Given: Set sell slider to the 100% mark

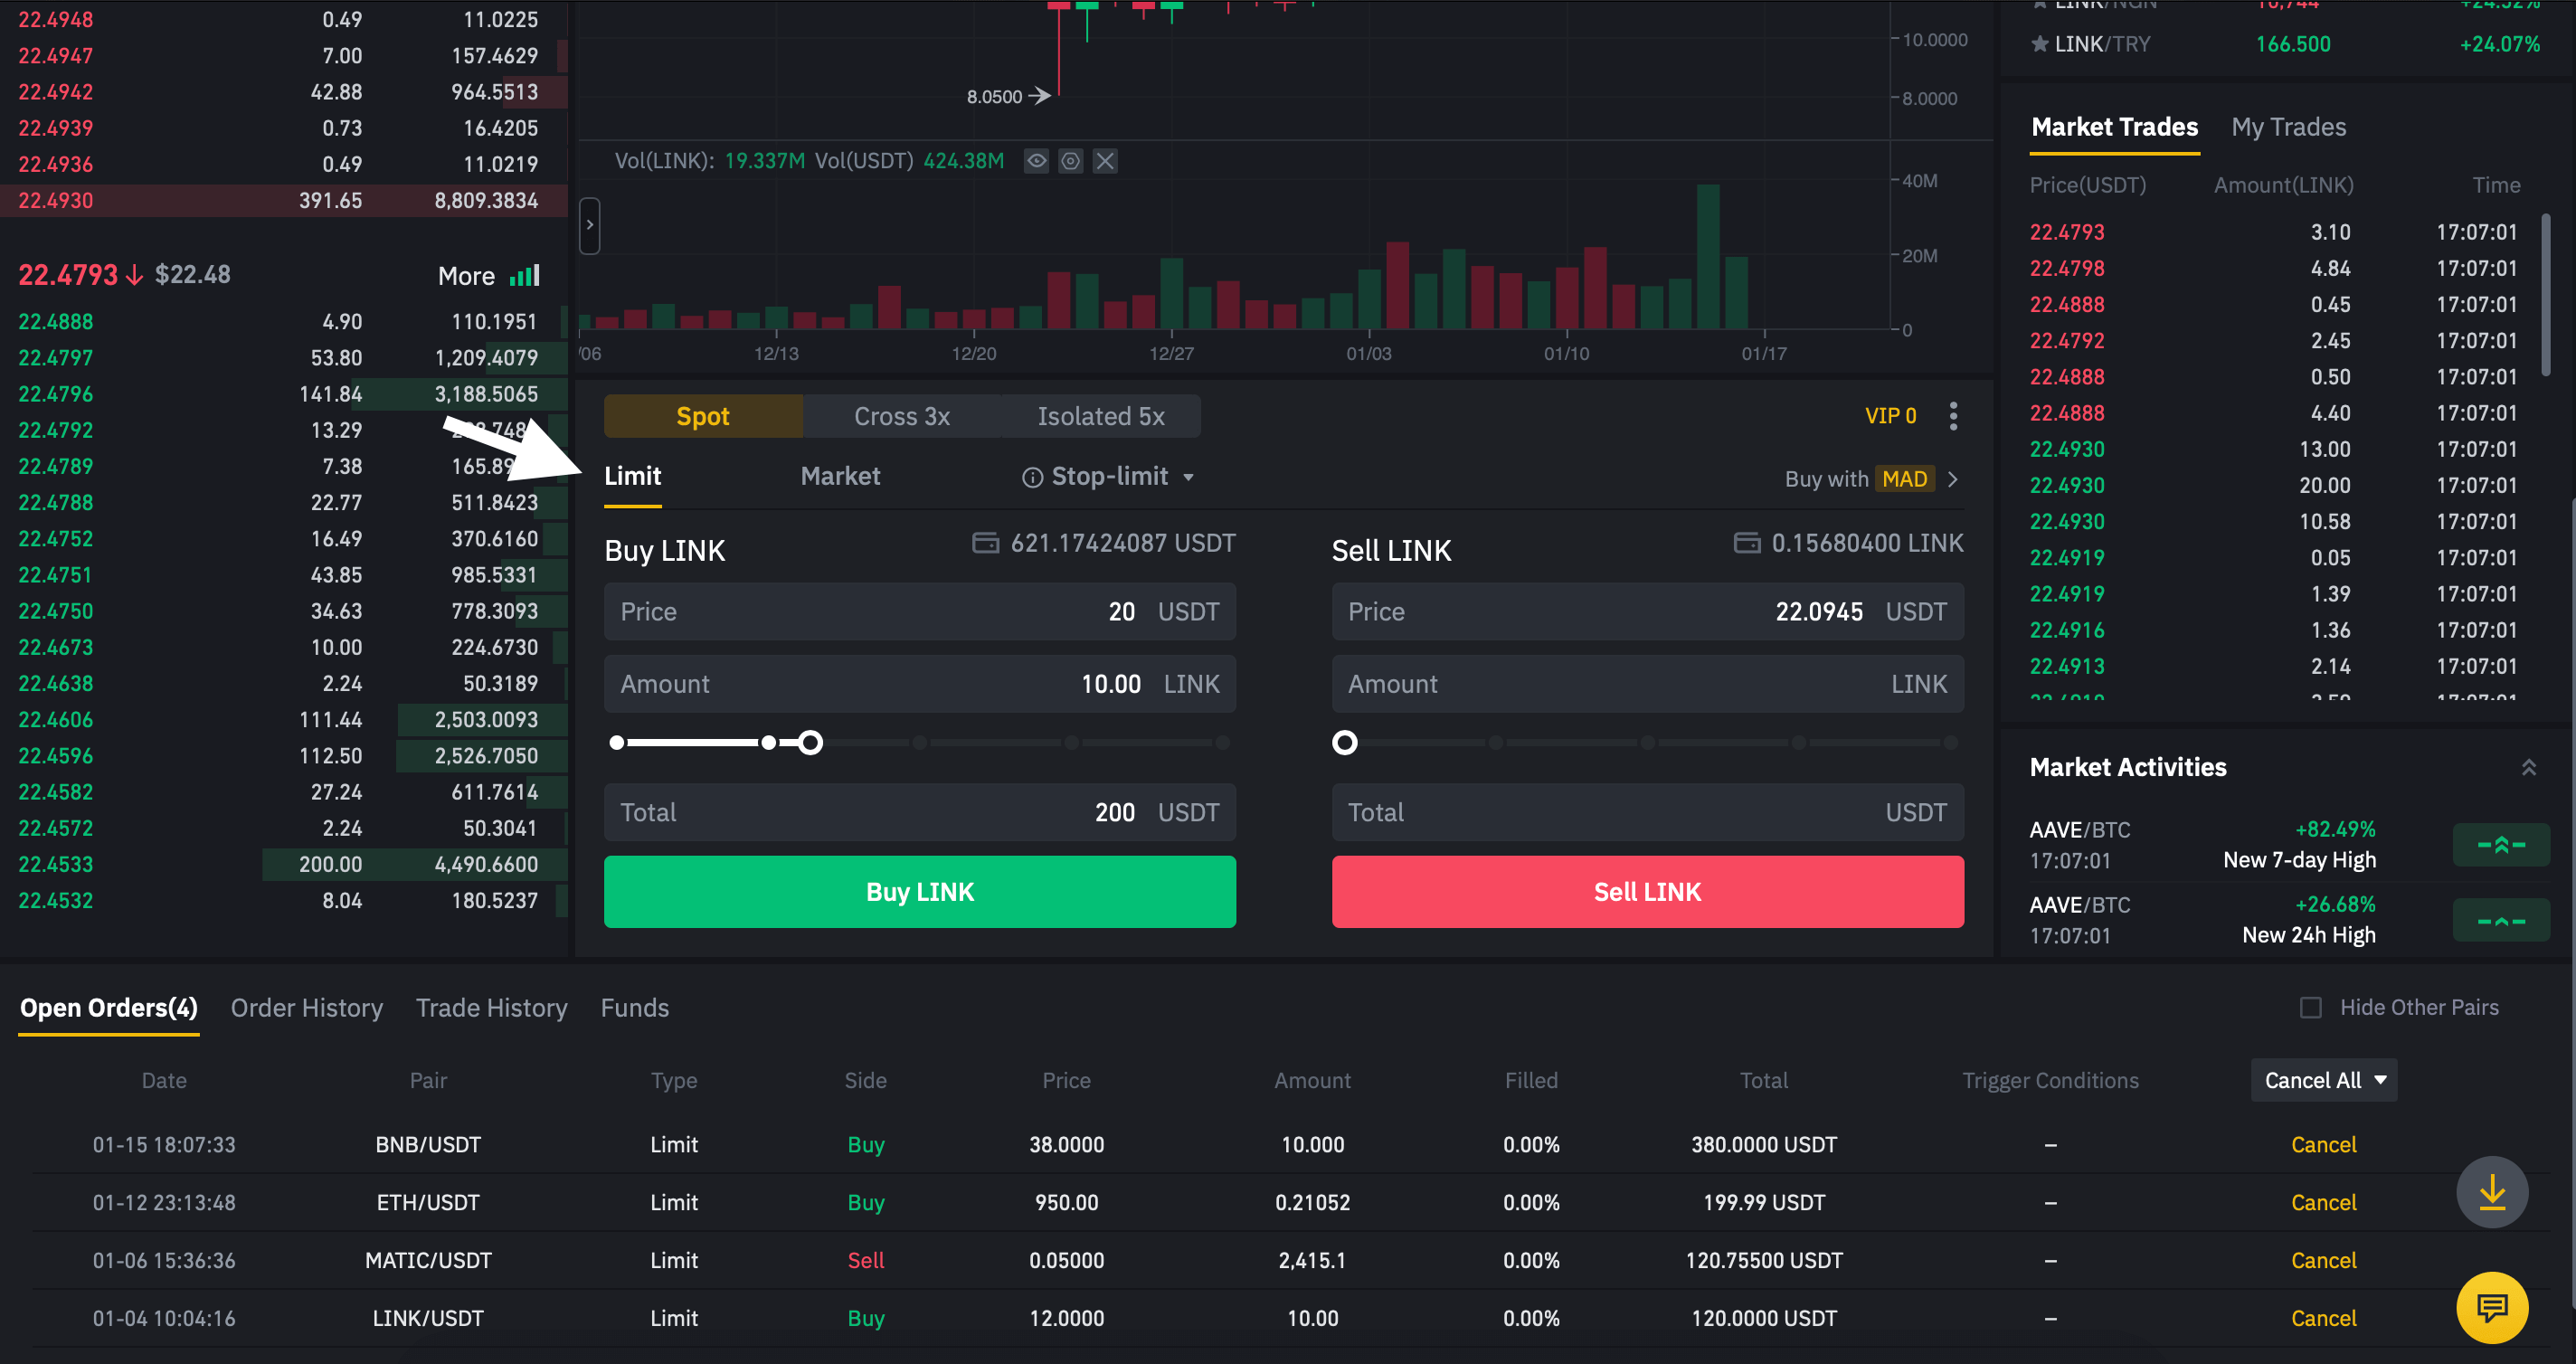Looking at the screenshot, I should (1950, 743).
